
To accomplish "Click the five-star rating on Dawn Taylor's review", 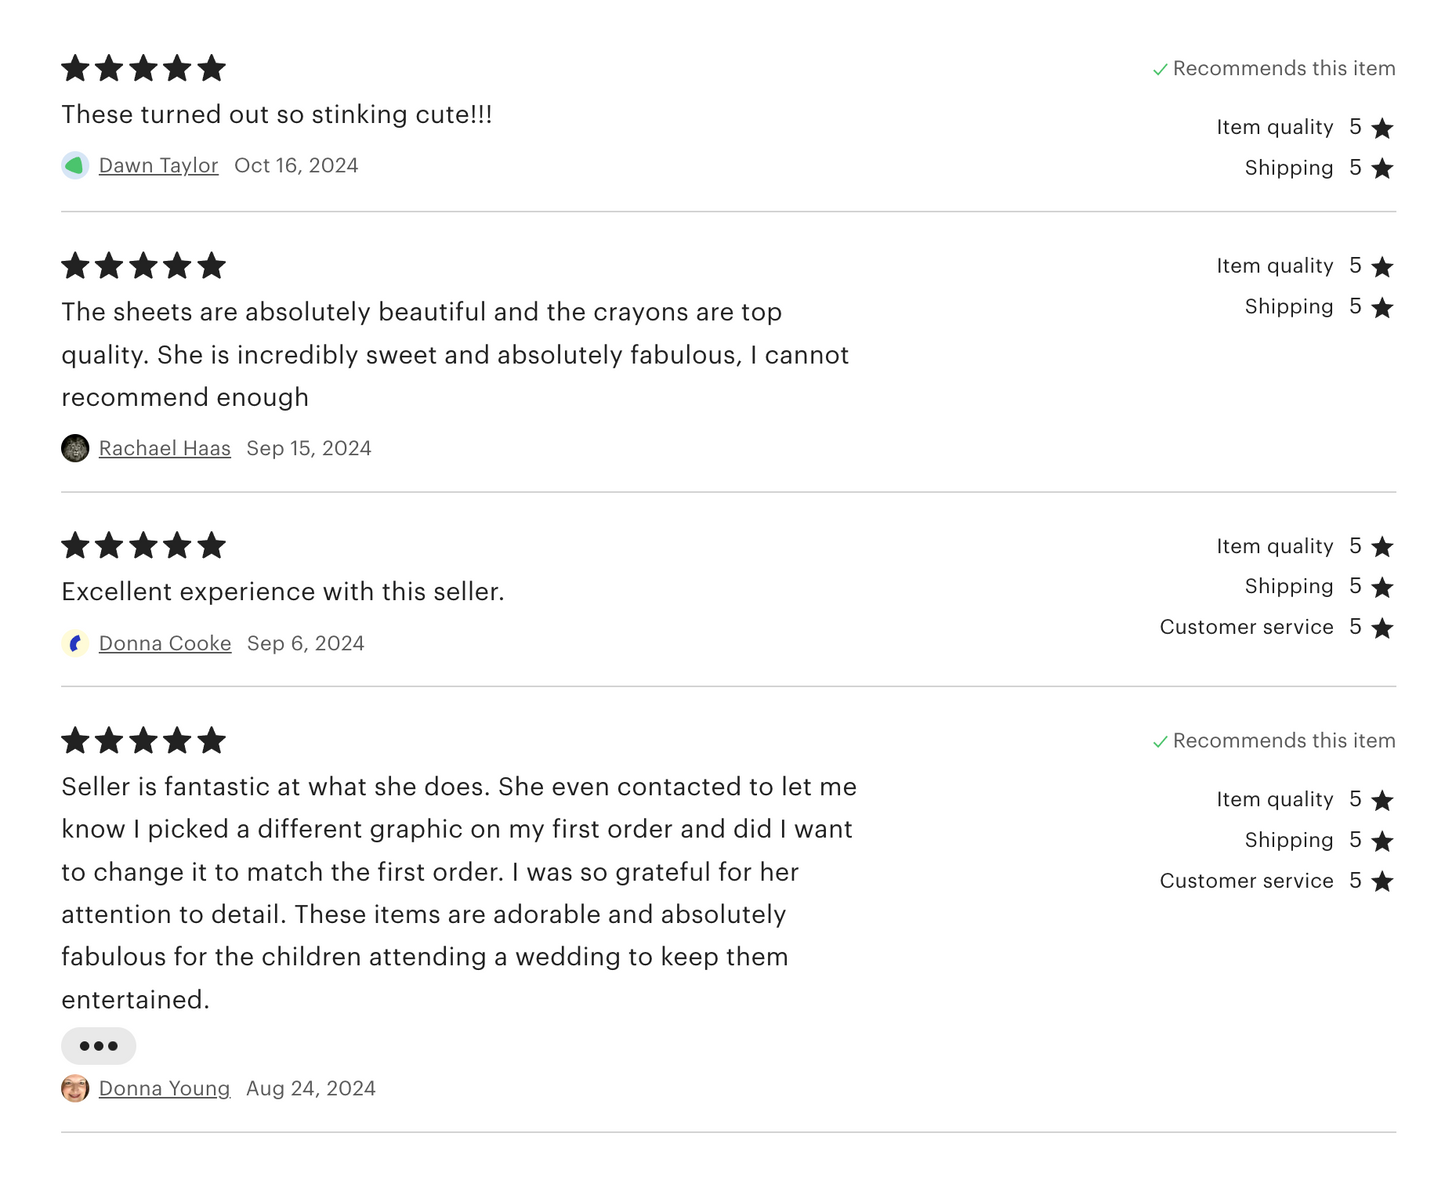I will pyautogui.click(x=143, y=69).
